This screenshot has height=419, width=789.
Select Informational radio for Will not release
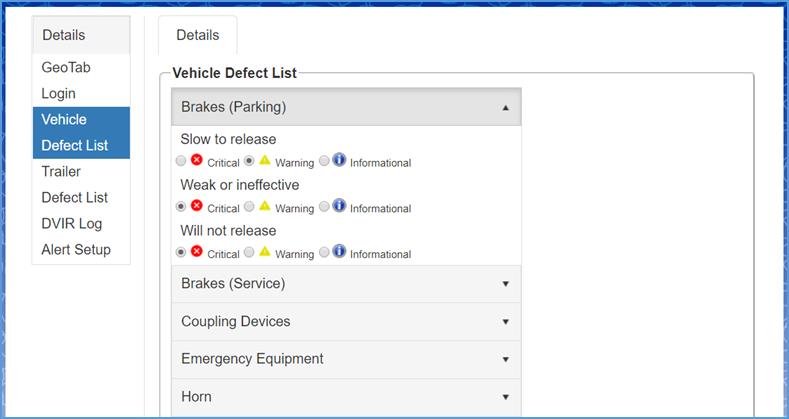[x=324, y=252]
